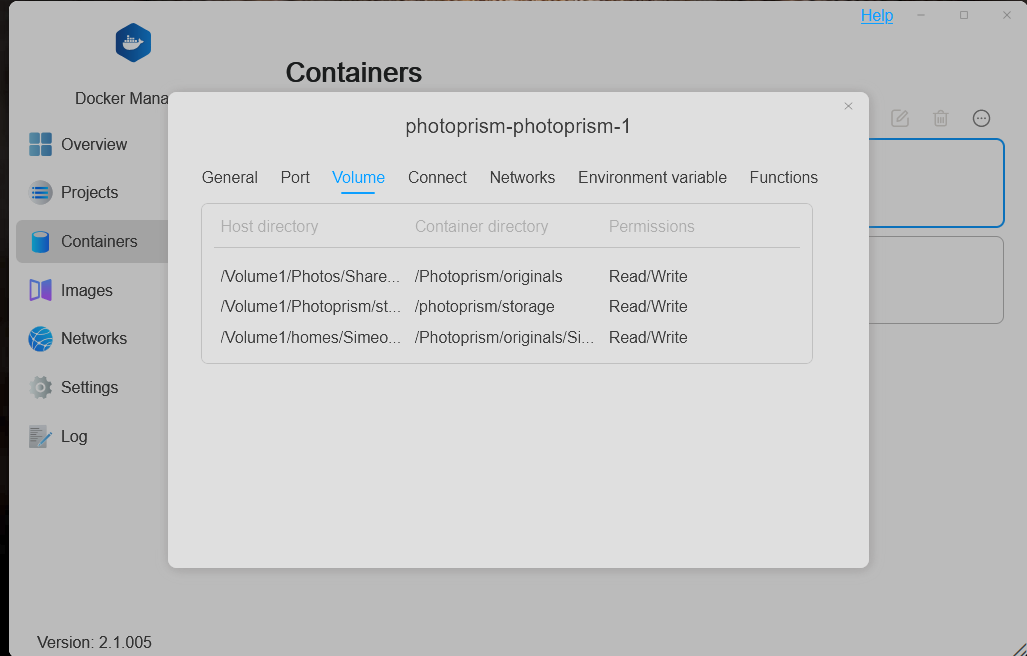The height and width of the screenshot is (656, 1027).
Task: Open the Log notepad icon
Action: 39,437
